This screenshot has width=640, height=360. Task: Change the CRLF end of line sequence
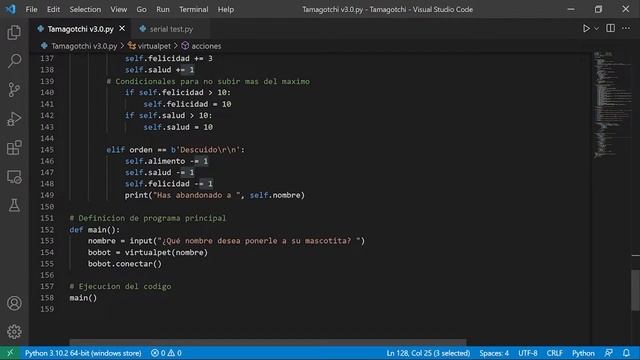click(554, 353)
